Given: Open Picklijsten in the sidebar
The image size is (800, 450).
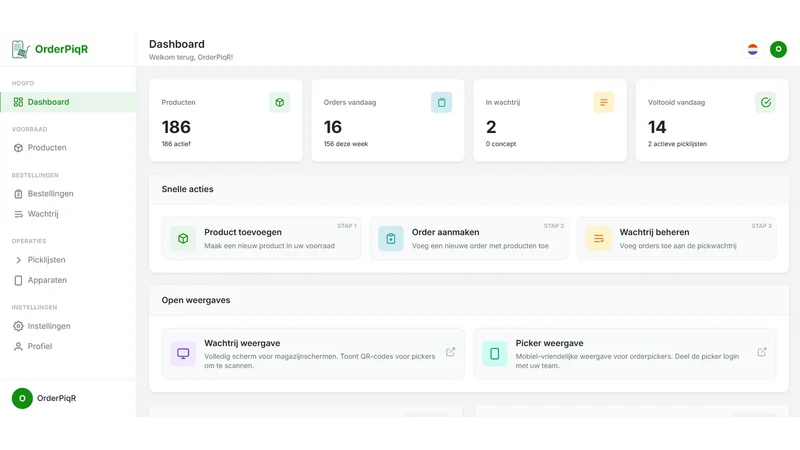Looking at the screenshot, I should tap(68, 260).
